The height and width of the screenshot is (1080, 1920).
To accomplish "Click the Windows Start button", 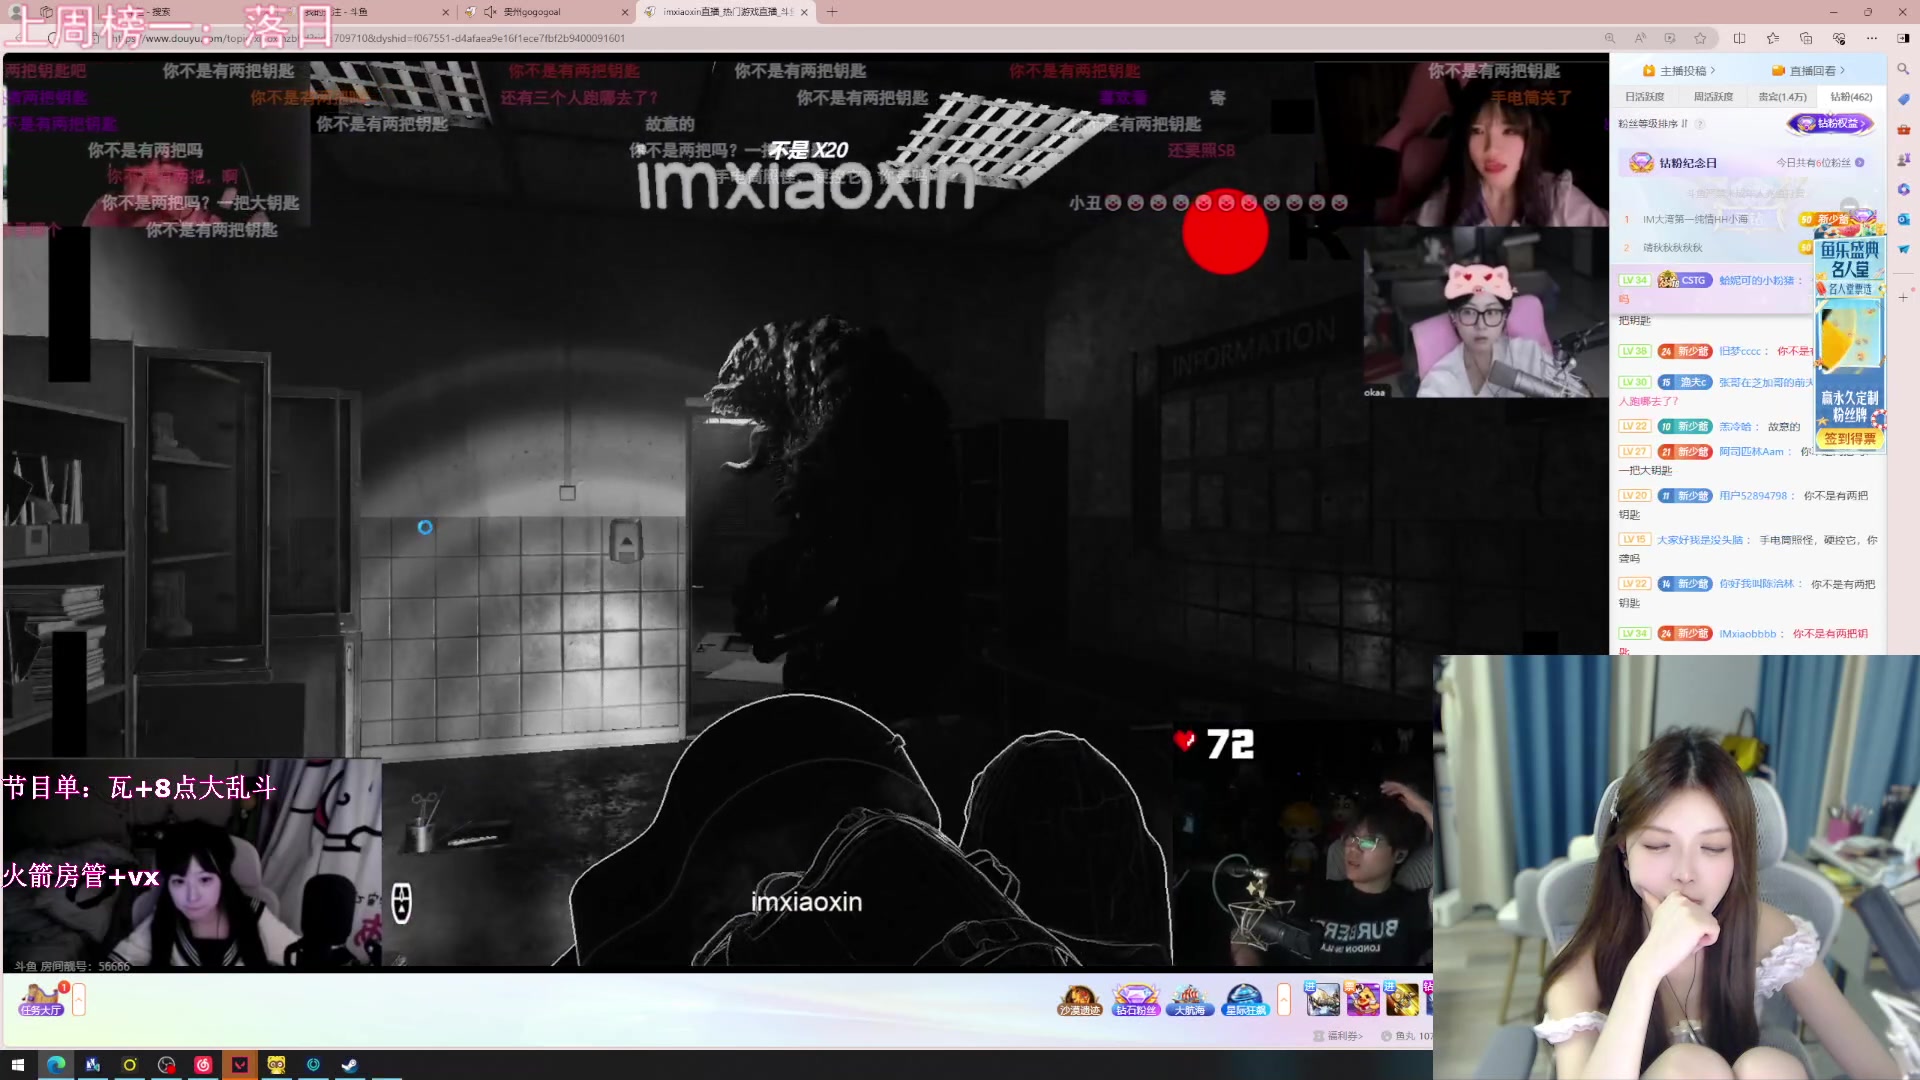I will tap(18, 1065).
